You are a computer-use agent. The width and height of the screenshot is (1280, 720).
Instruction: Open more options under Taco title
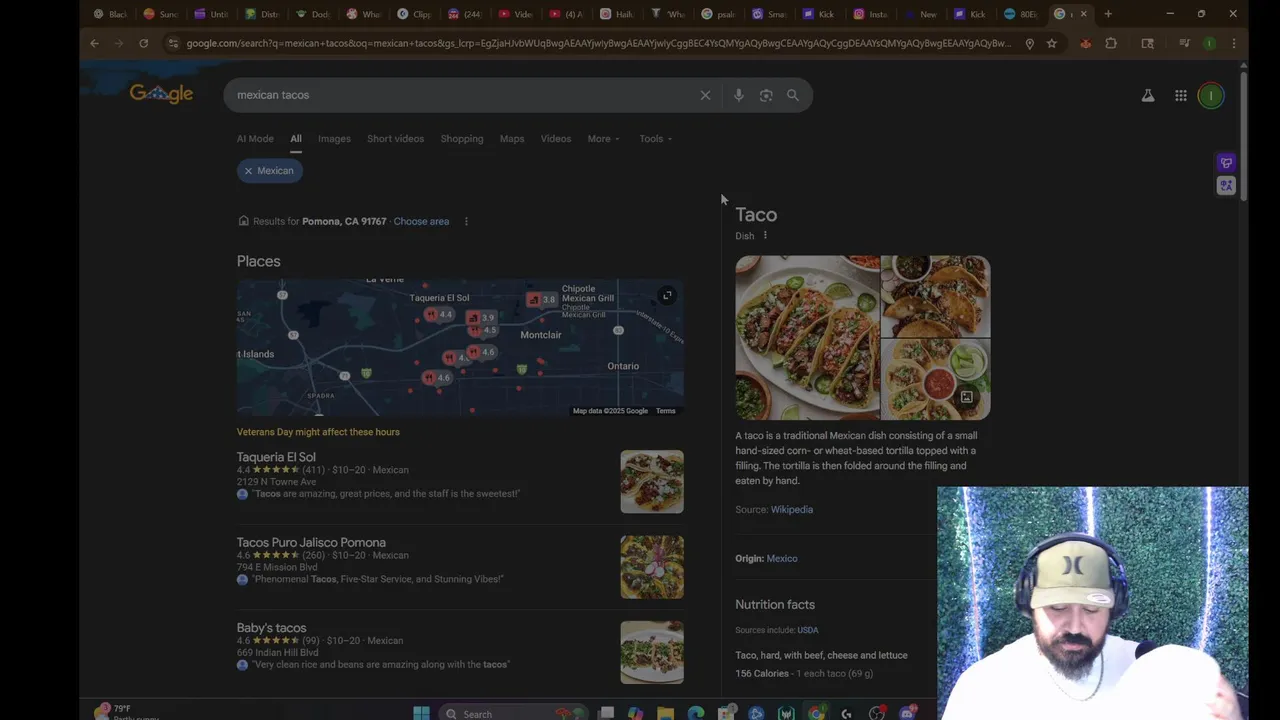(x=765, y=236)
